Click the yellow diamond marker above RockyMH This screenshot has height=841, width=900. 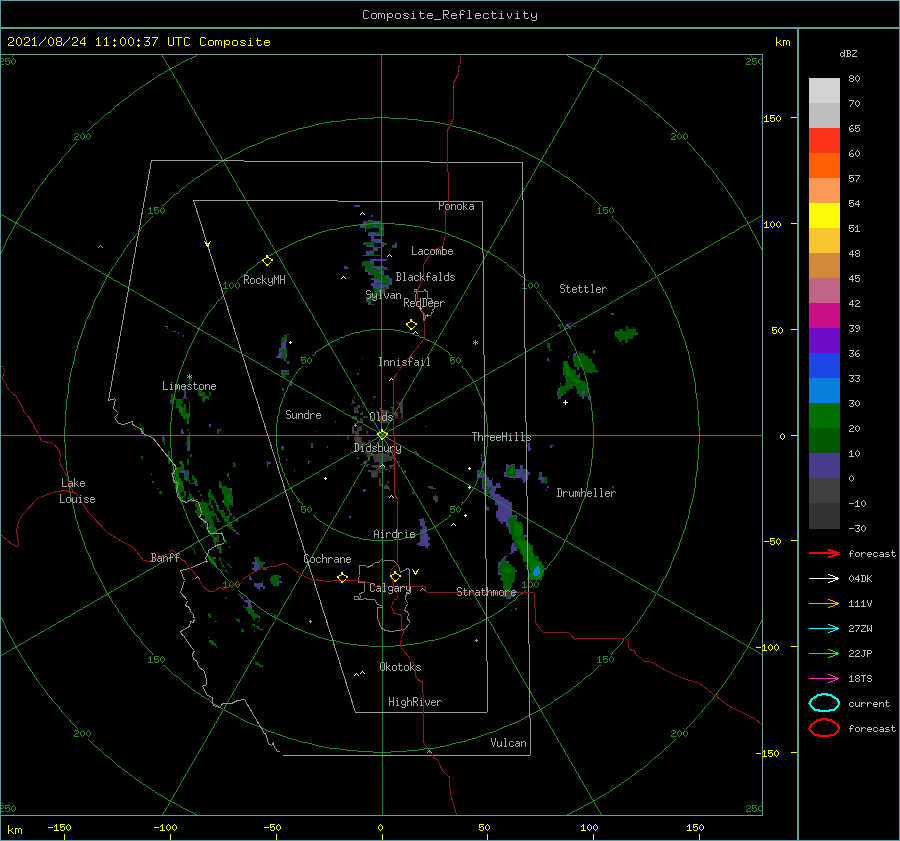point(267,261)
